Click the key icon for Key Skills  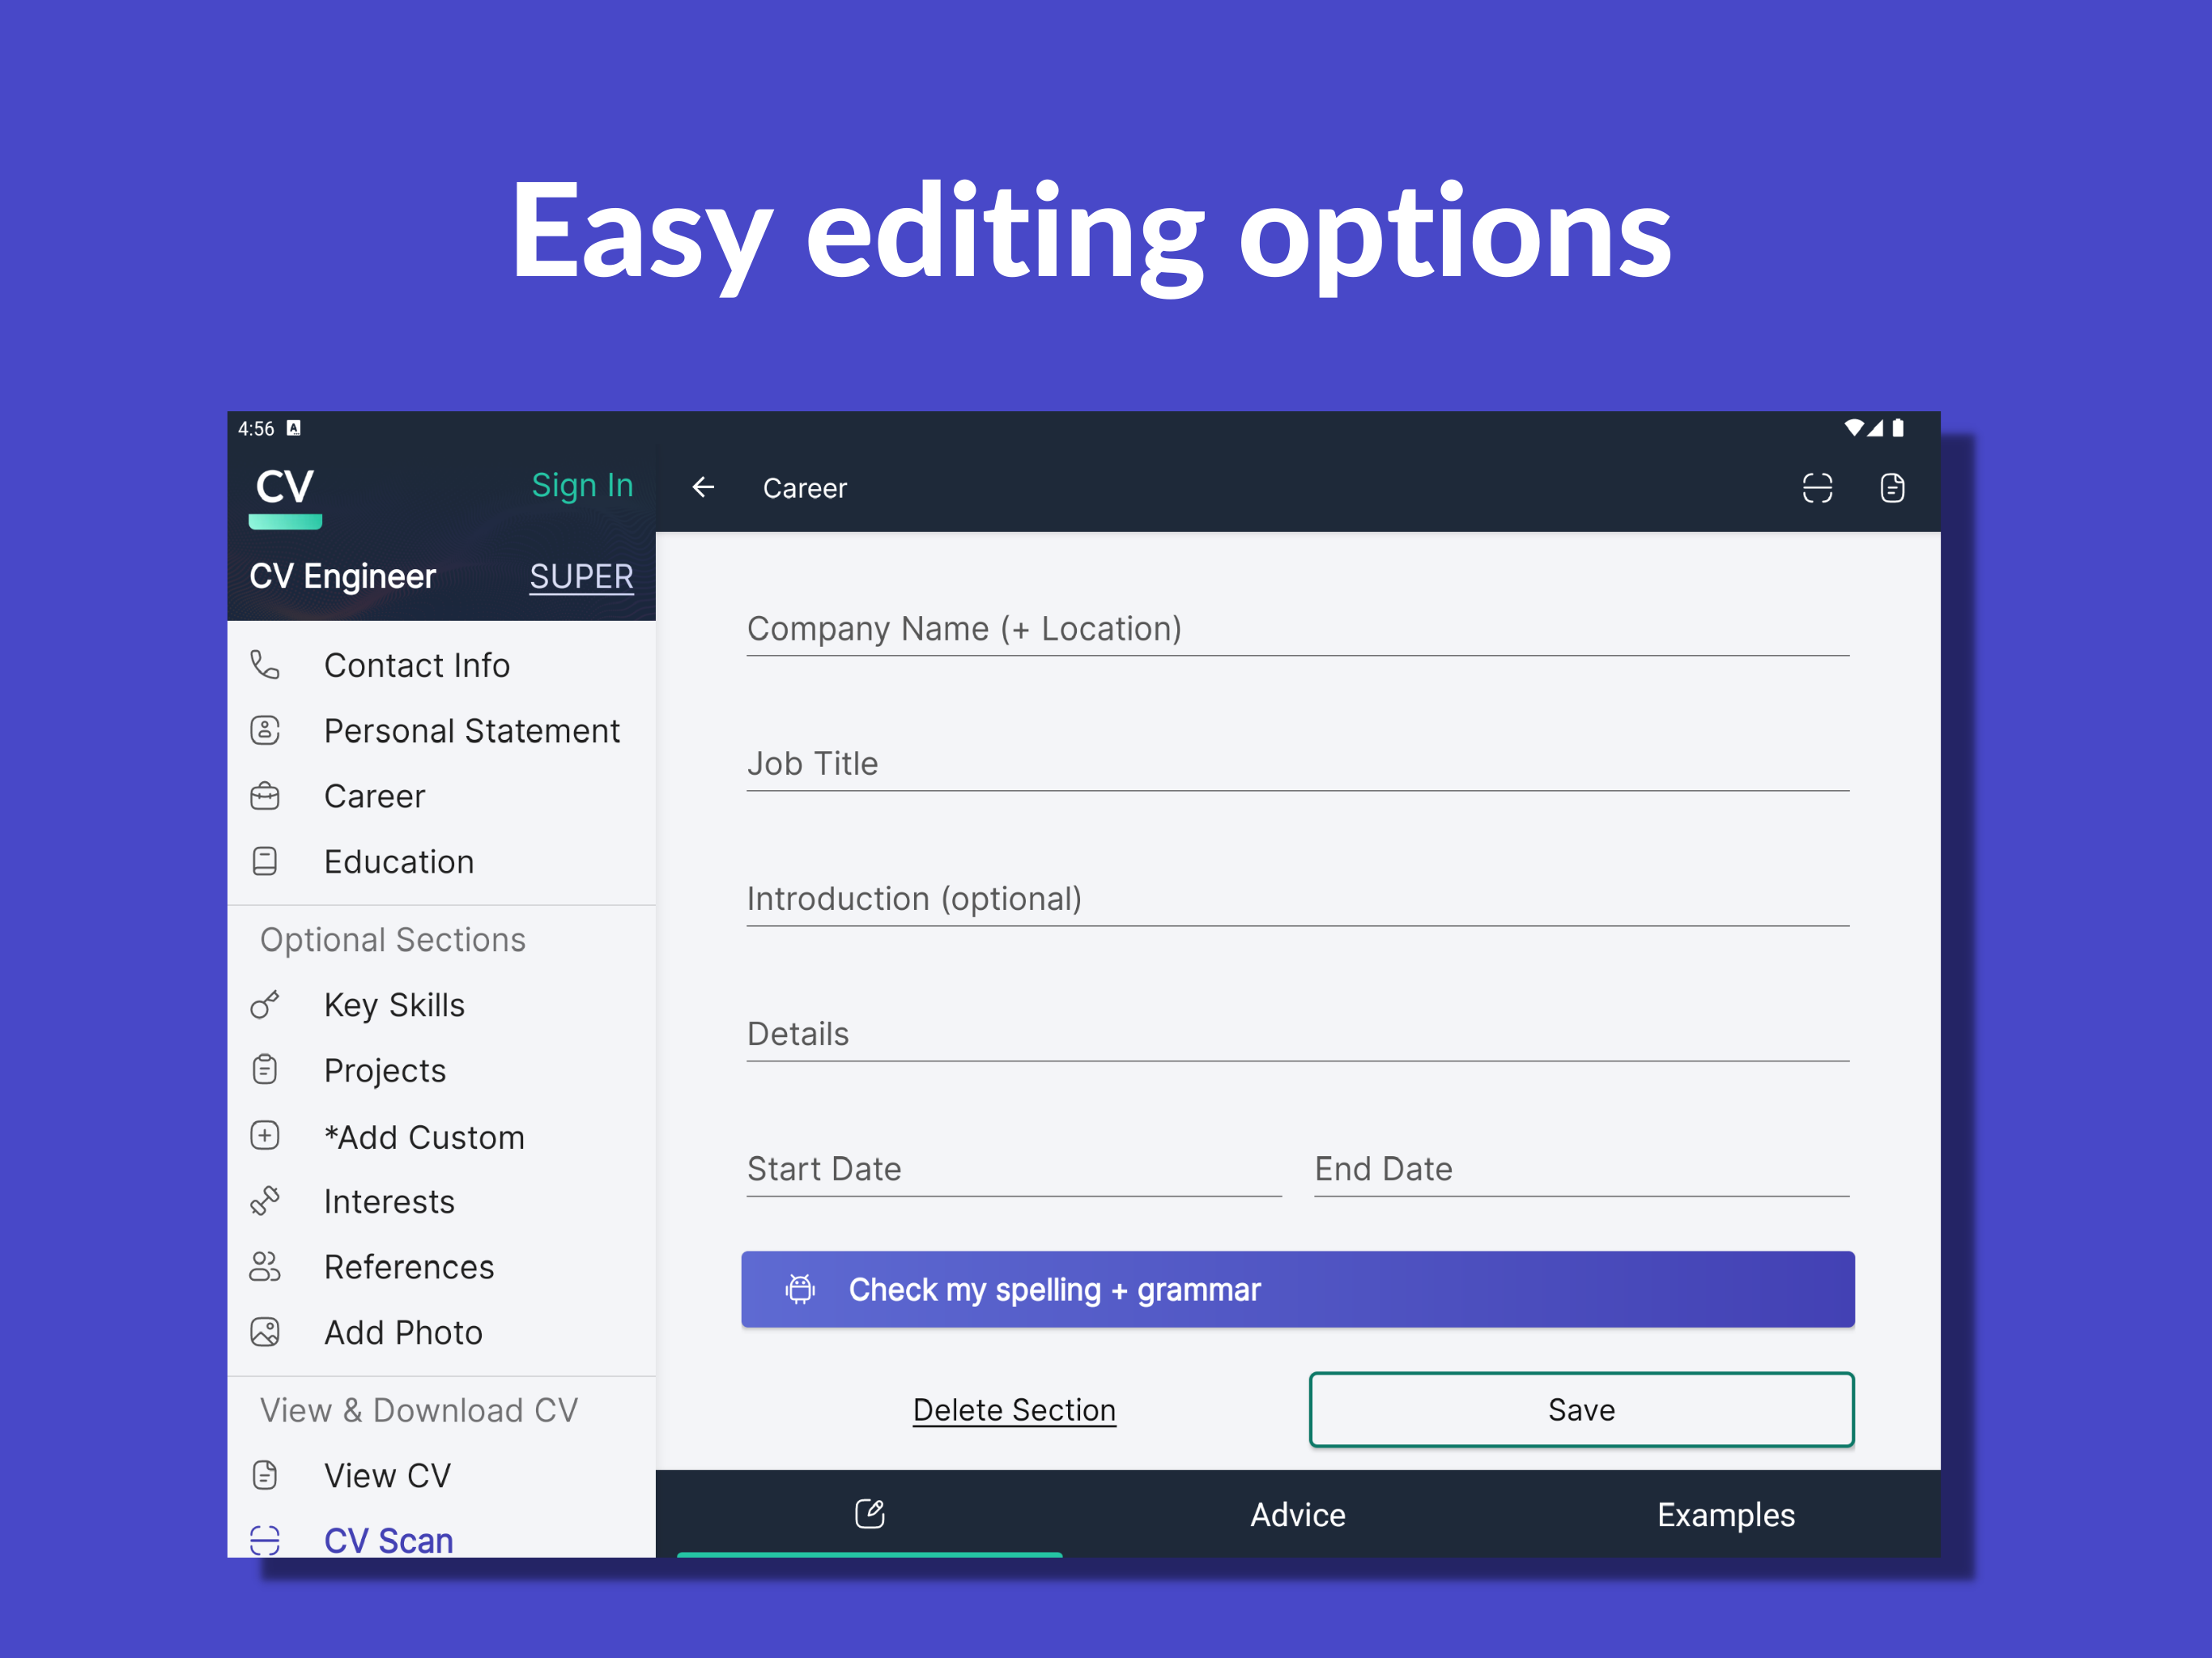(x=265, y=1005)
